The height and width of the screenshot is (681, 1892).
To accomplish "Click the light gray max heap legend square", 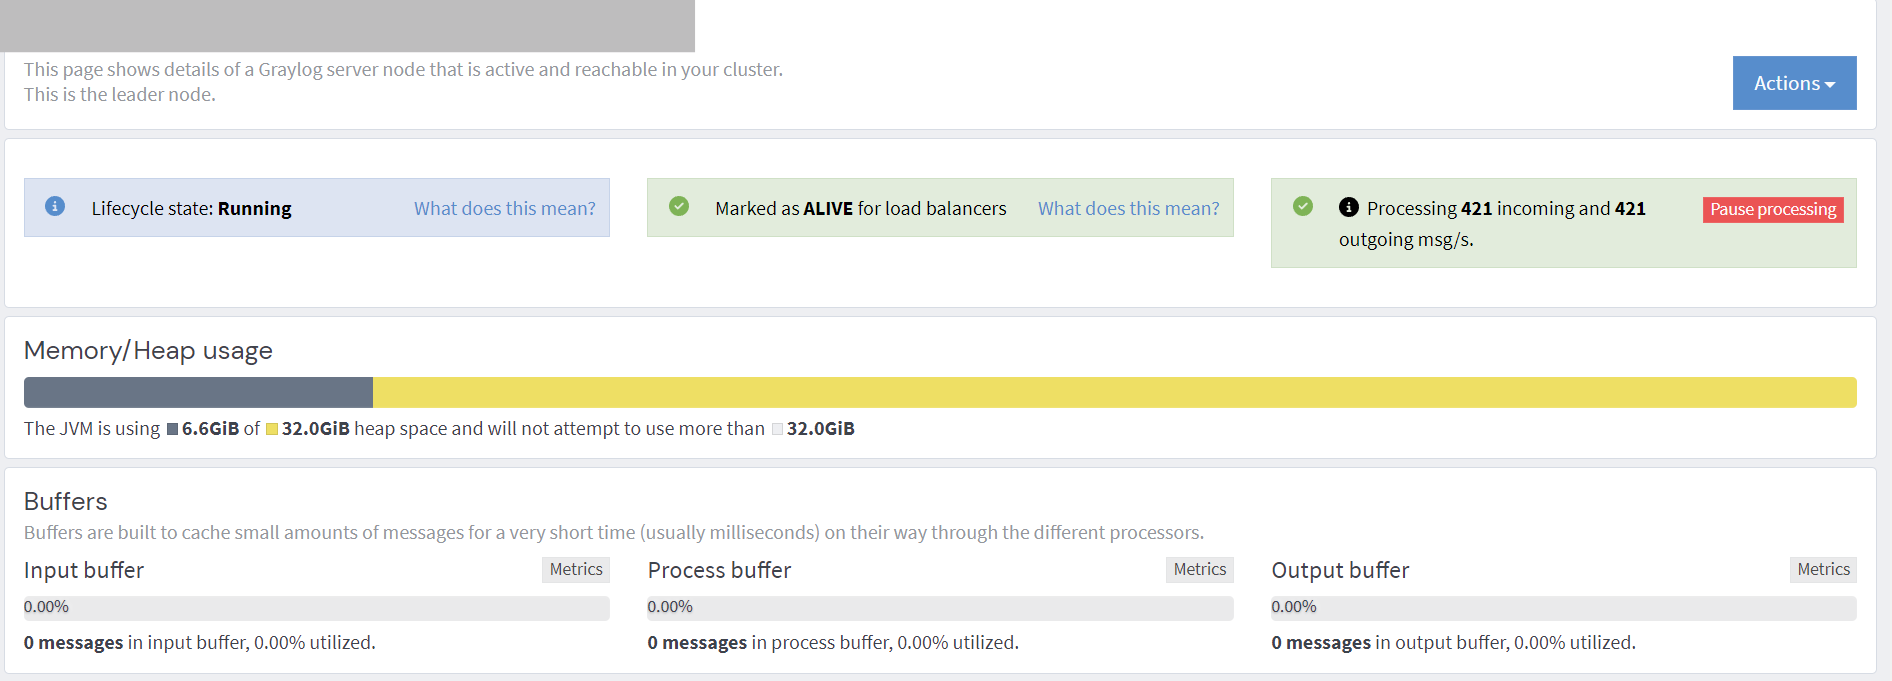I will pyautogui.click(x=777, y=429).
